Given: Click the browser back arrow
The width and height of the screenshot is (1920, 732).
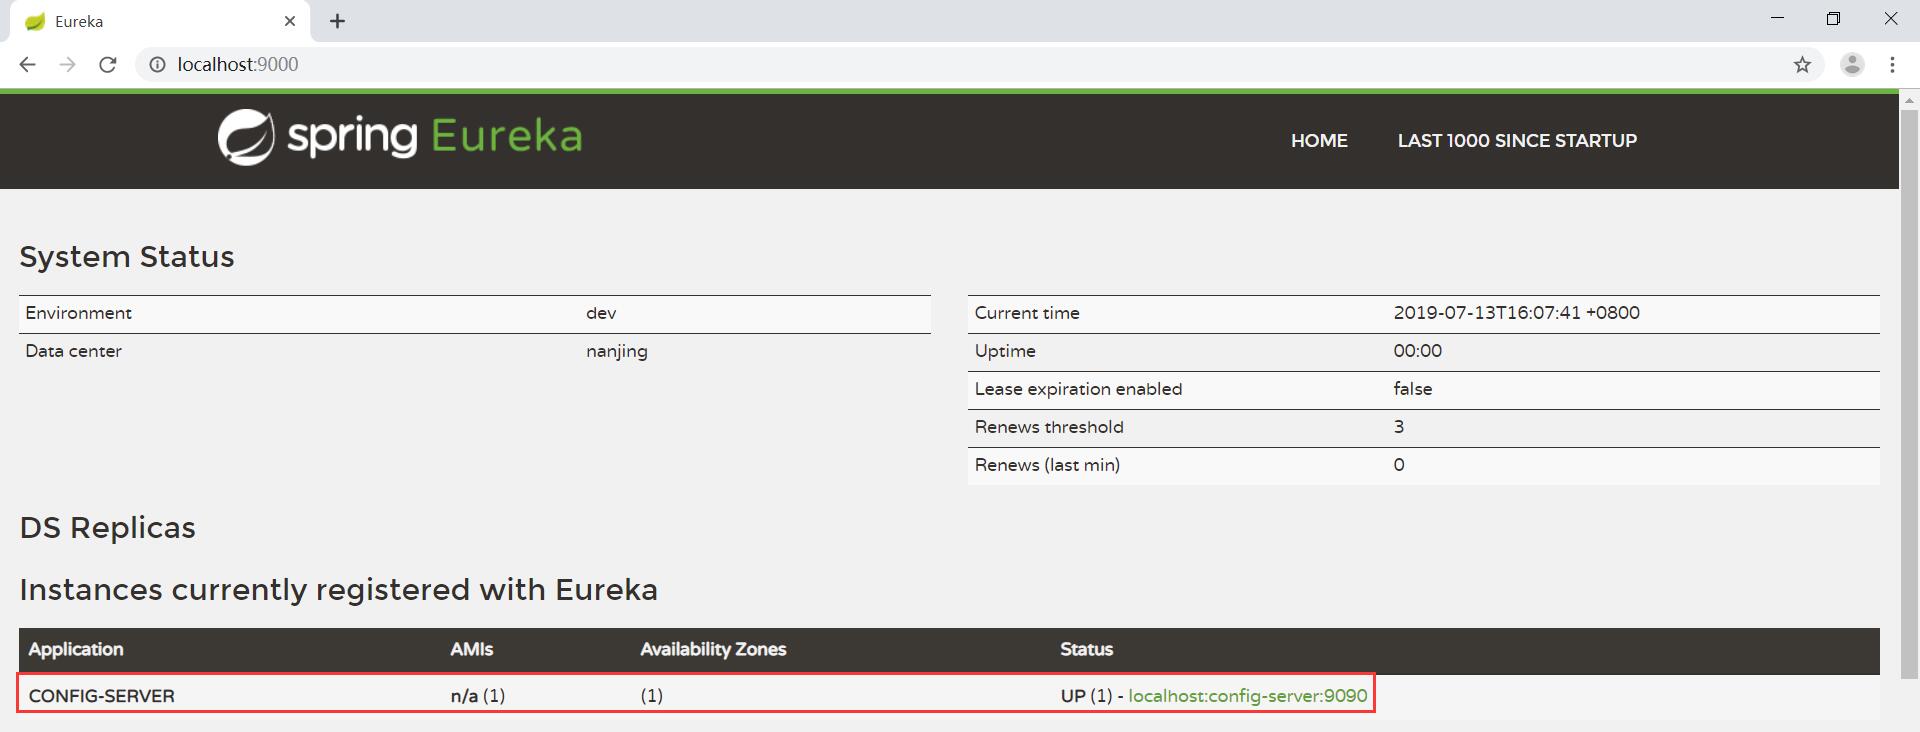Looking at the screenshot, I should coord(27,64).
